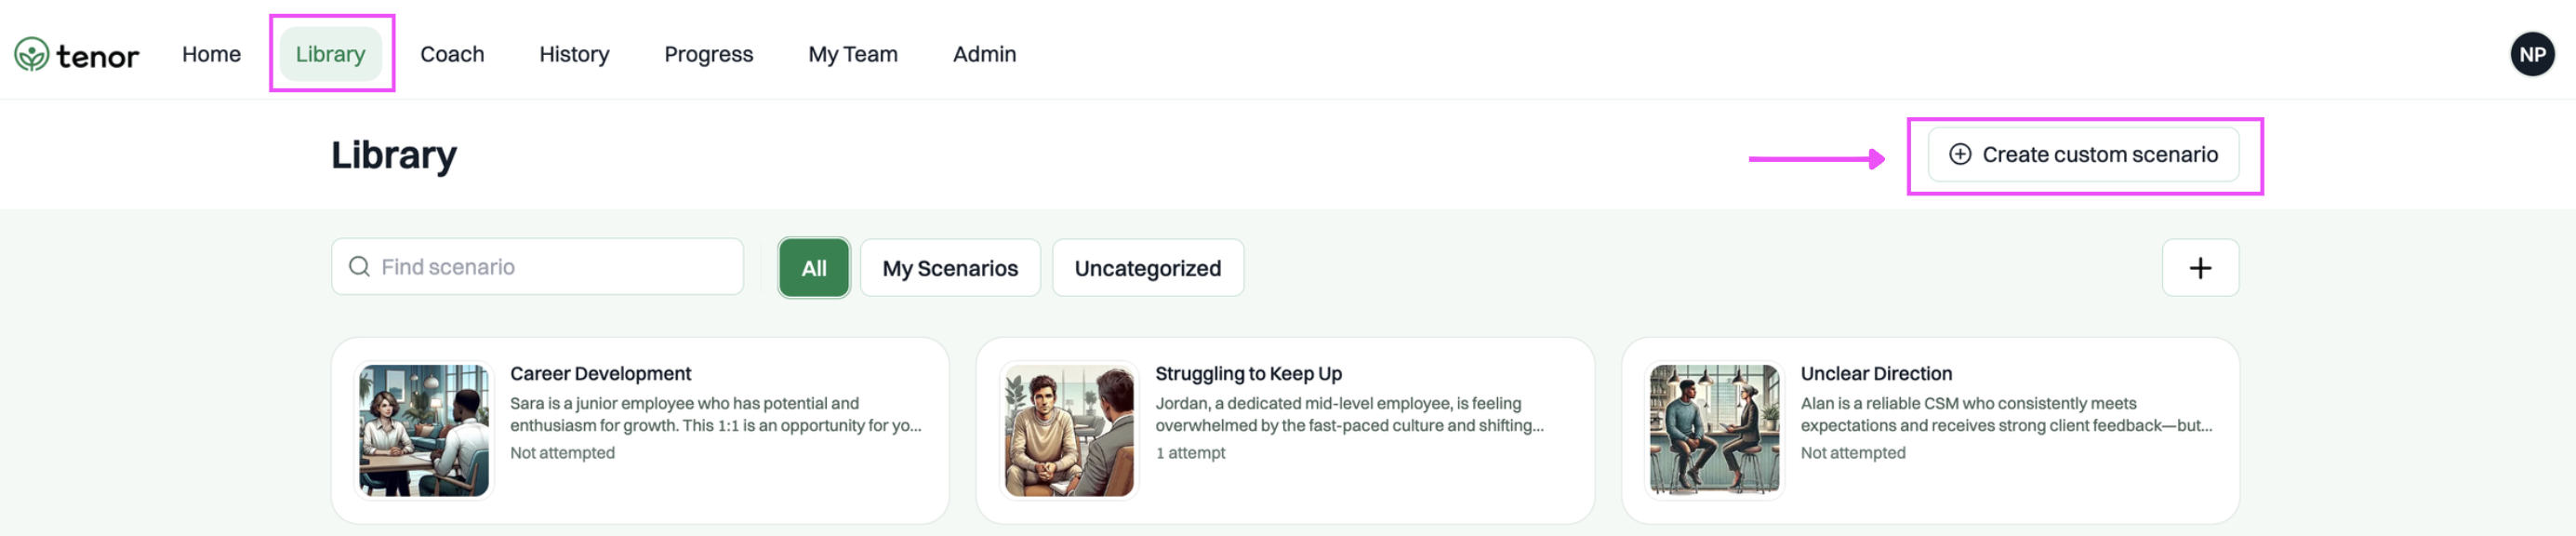This screenshot has height=536, width=2576.
Task: Go to the Home tab
Action: 211,54
